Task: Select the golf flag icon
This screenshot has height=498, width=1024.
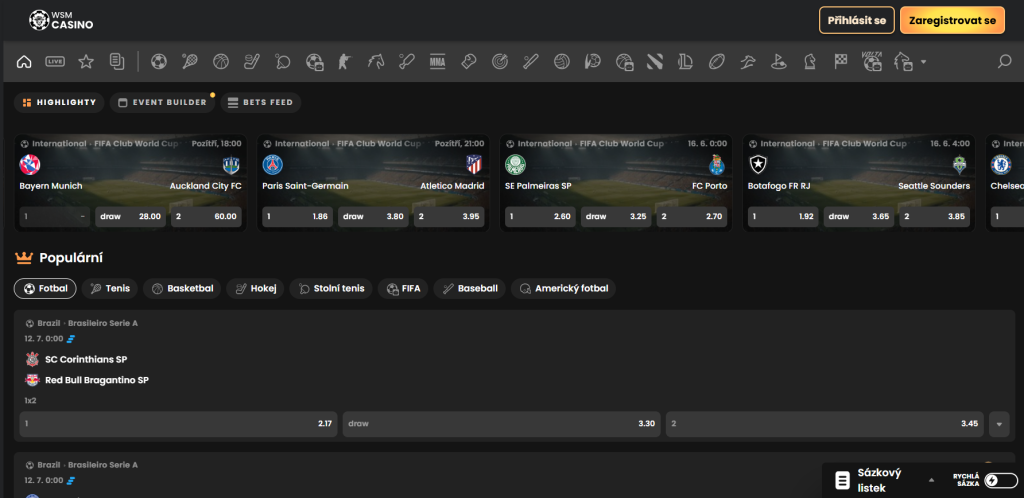Action: [778, 62]
